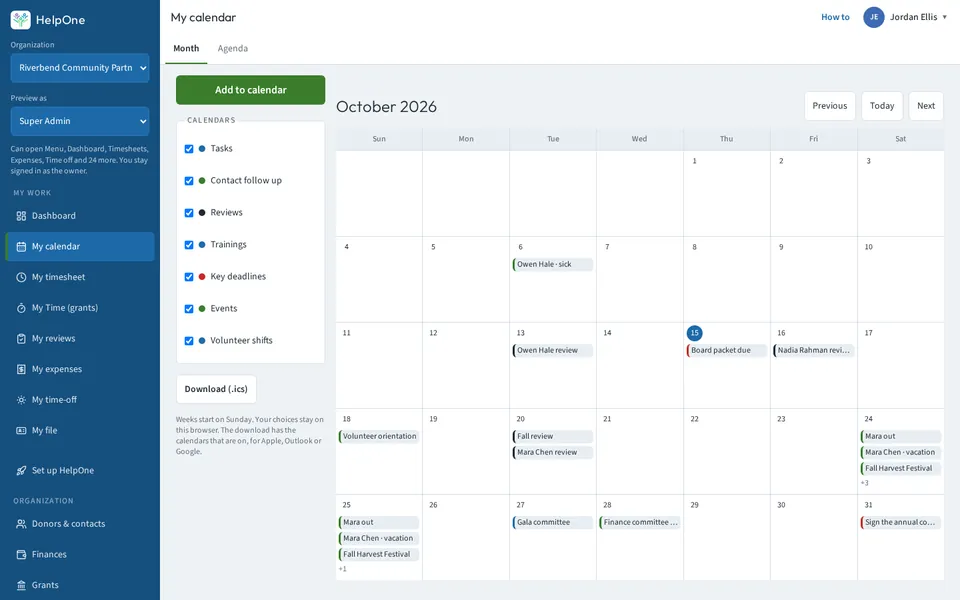Disable the Key deadlines calendar checkbox
This screenshot has width=960, height=600.
189,277
